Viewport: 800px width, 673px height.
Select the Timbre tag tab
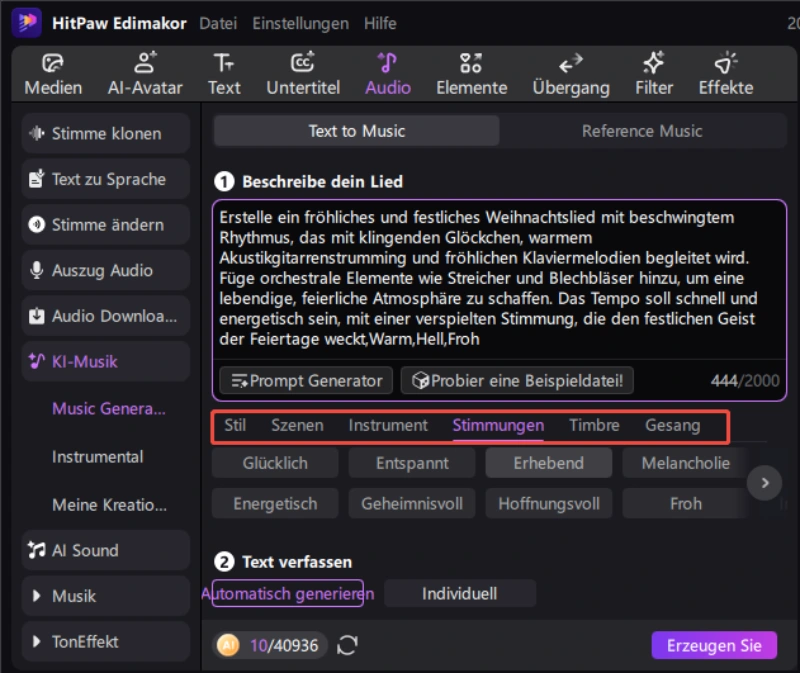pyautogui.click(x=594, y=425)
